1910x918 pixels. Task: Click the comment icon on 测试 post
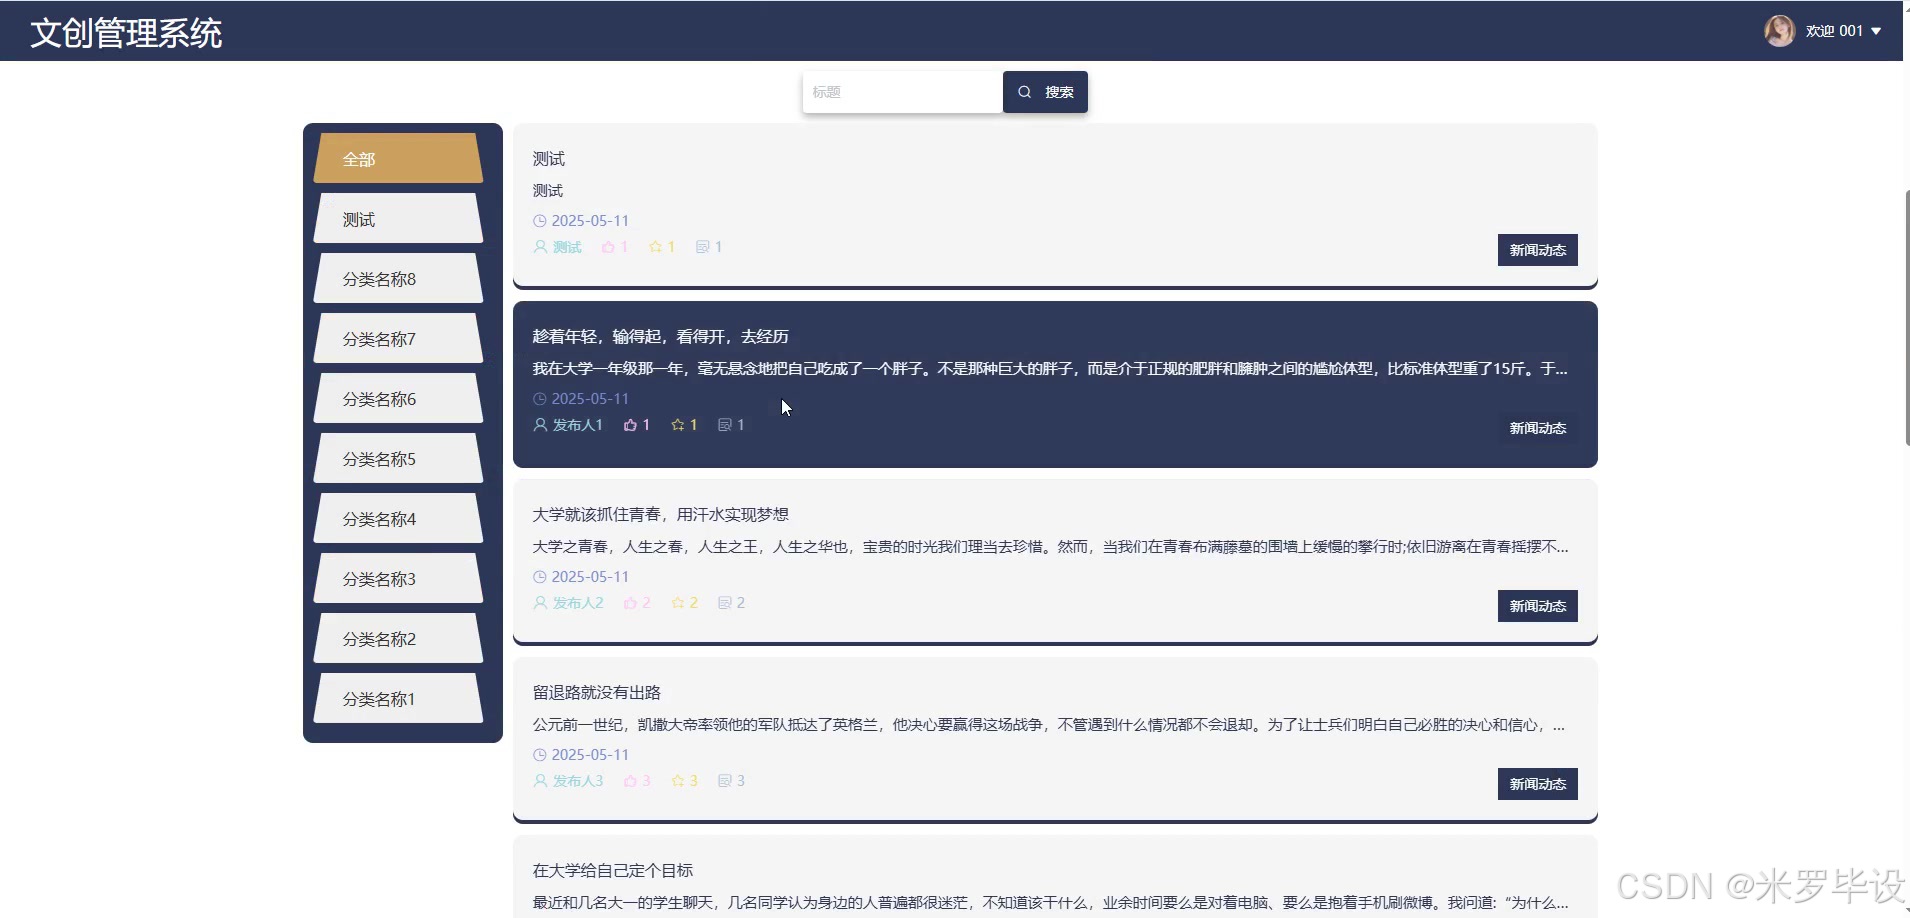coord(703,247)
